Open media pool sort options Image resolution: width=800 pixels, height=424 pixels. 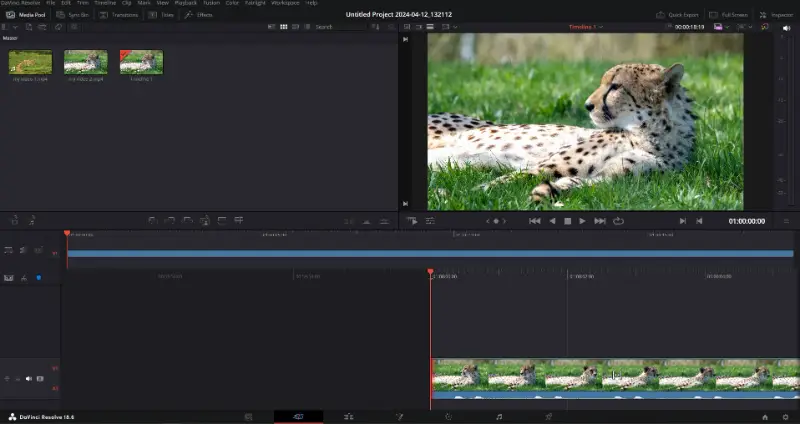(376, 27)
